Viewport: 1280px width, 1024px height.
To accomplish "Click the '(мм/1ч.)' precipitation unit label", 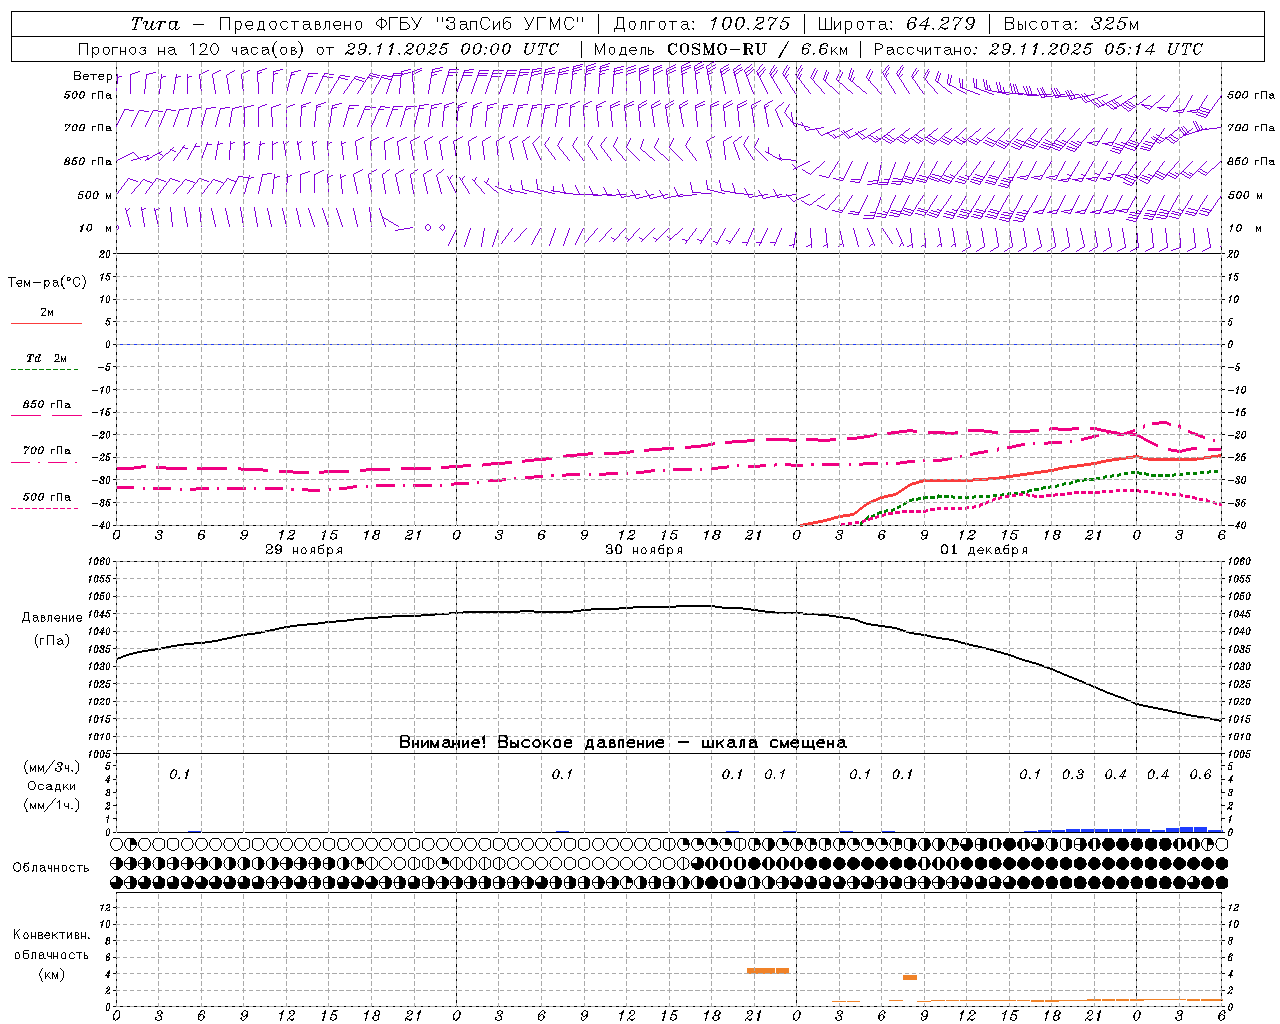I will tap(52, 805).
